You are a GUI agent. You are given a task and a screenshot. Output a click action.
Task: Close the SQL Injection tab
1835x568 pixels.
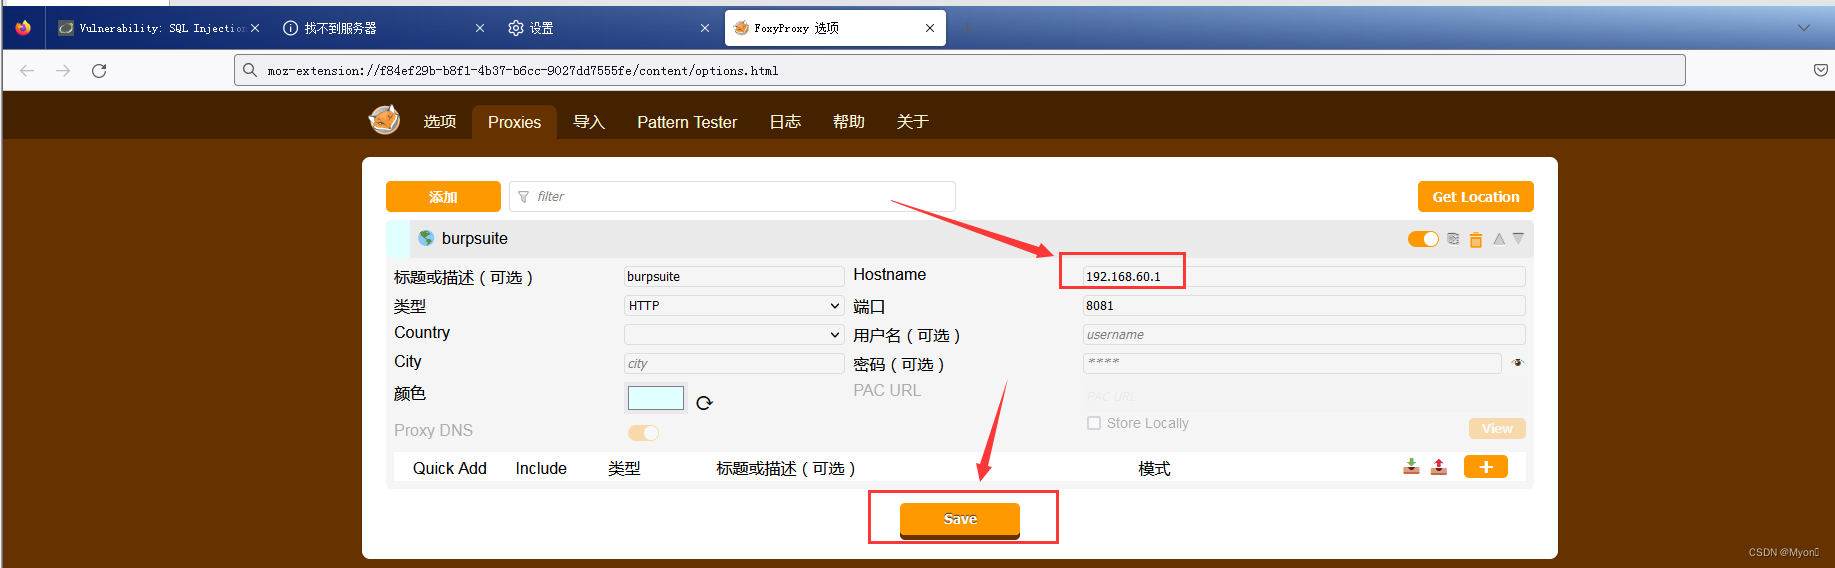click(255, 28)
